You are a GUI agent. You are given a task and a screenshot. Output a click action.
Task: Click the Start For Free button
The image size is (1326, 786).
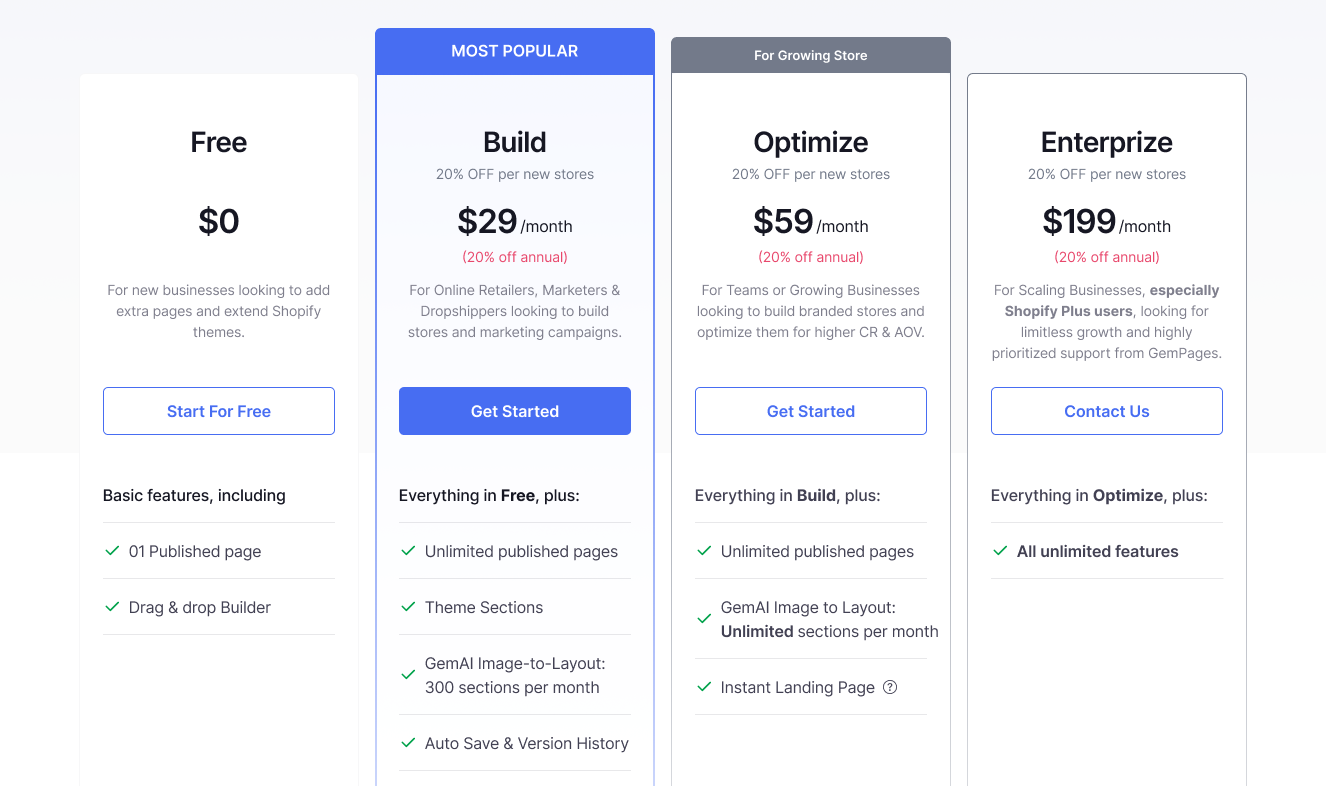tap(218, 411)
